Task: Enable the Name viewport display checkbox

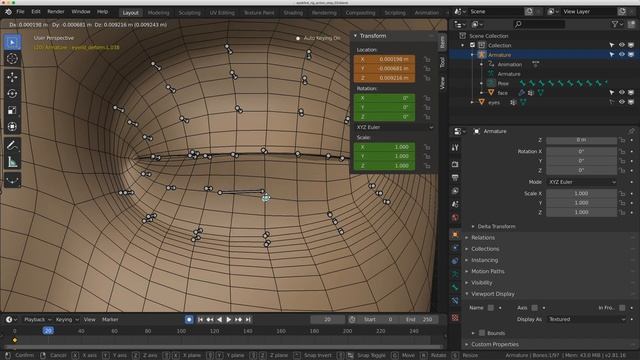Action: click(491, 308)
